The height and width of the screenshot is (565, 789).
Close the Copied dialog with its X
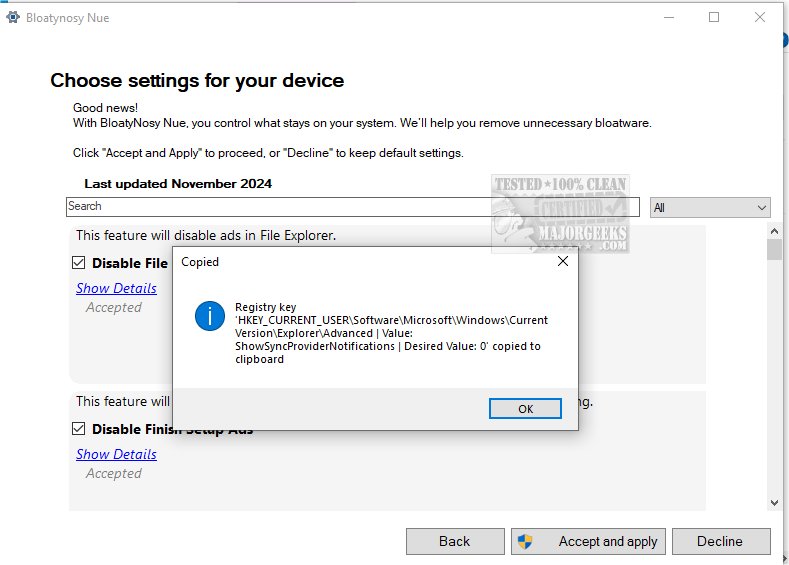point(563,261)
